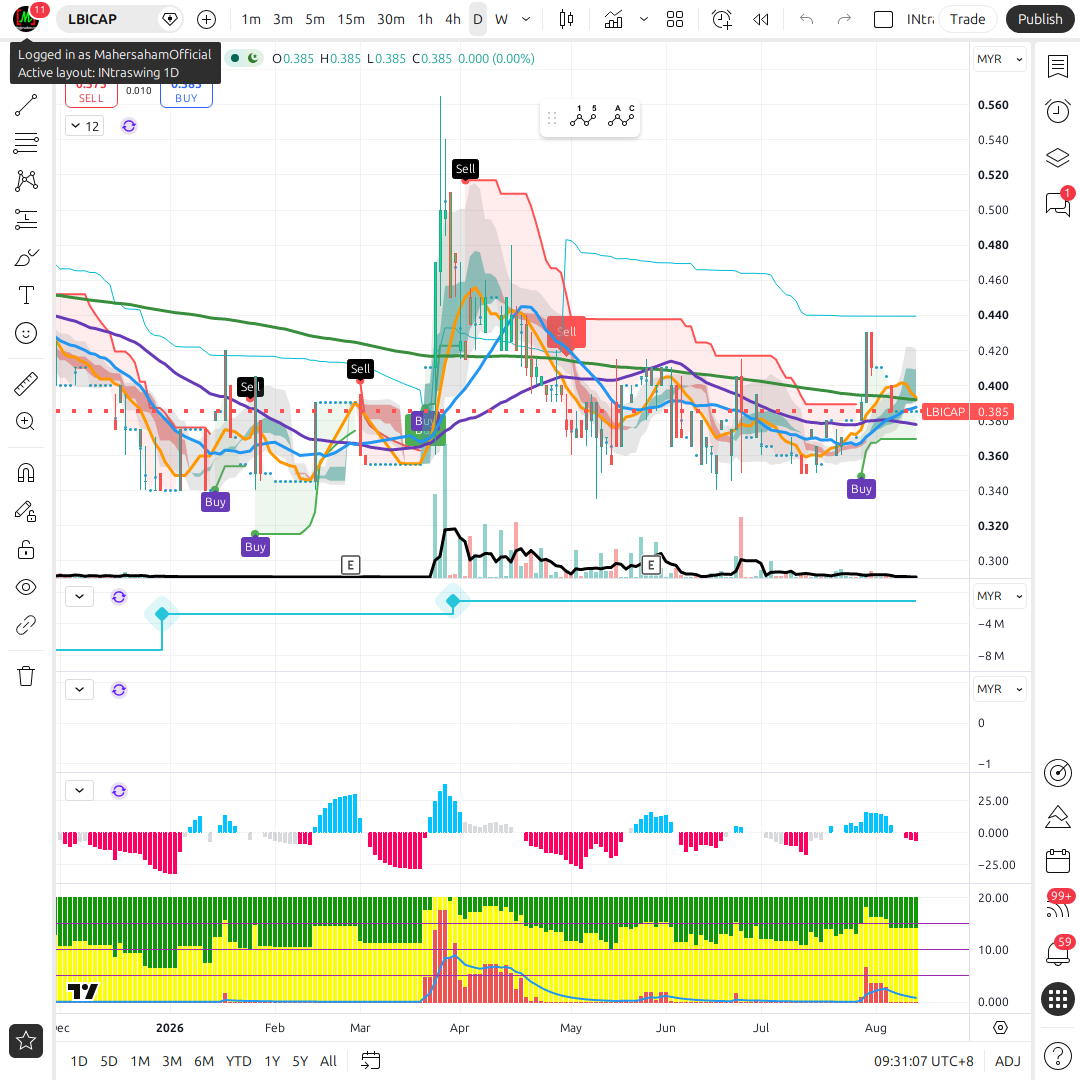Open the watchlist panel
Screen dimensions: 1080x1080
1058,67
